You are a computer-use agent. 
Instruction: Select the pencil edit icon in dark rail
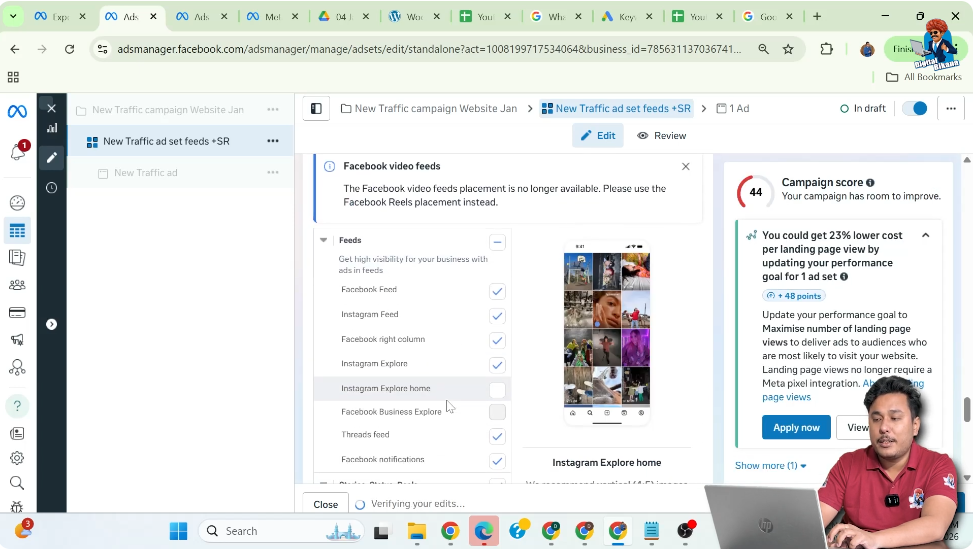(x=52, y=157)
